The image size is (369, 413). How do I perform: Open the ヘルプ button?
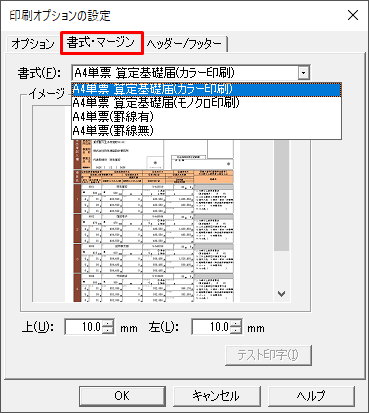click(x=311, y=396)
